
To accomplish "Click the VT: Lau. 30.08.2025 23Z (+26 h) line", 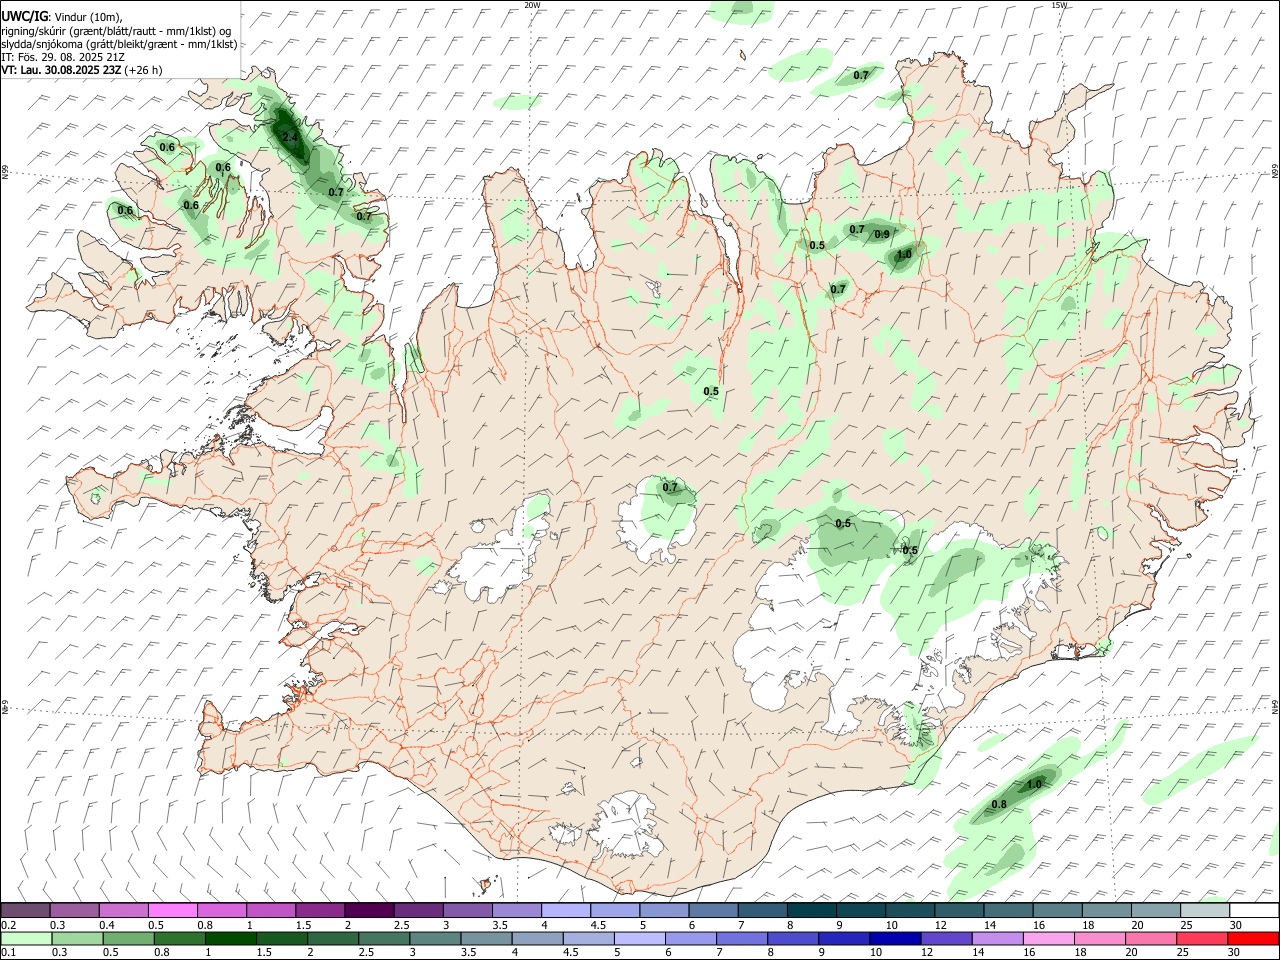I will coord(81,70).
